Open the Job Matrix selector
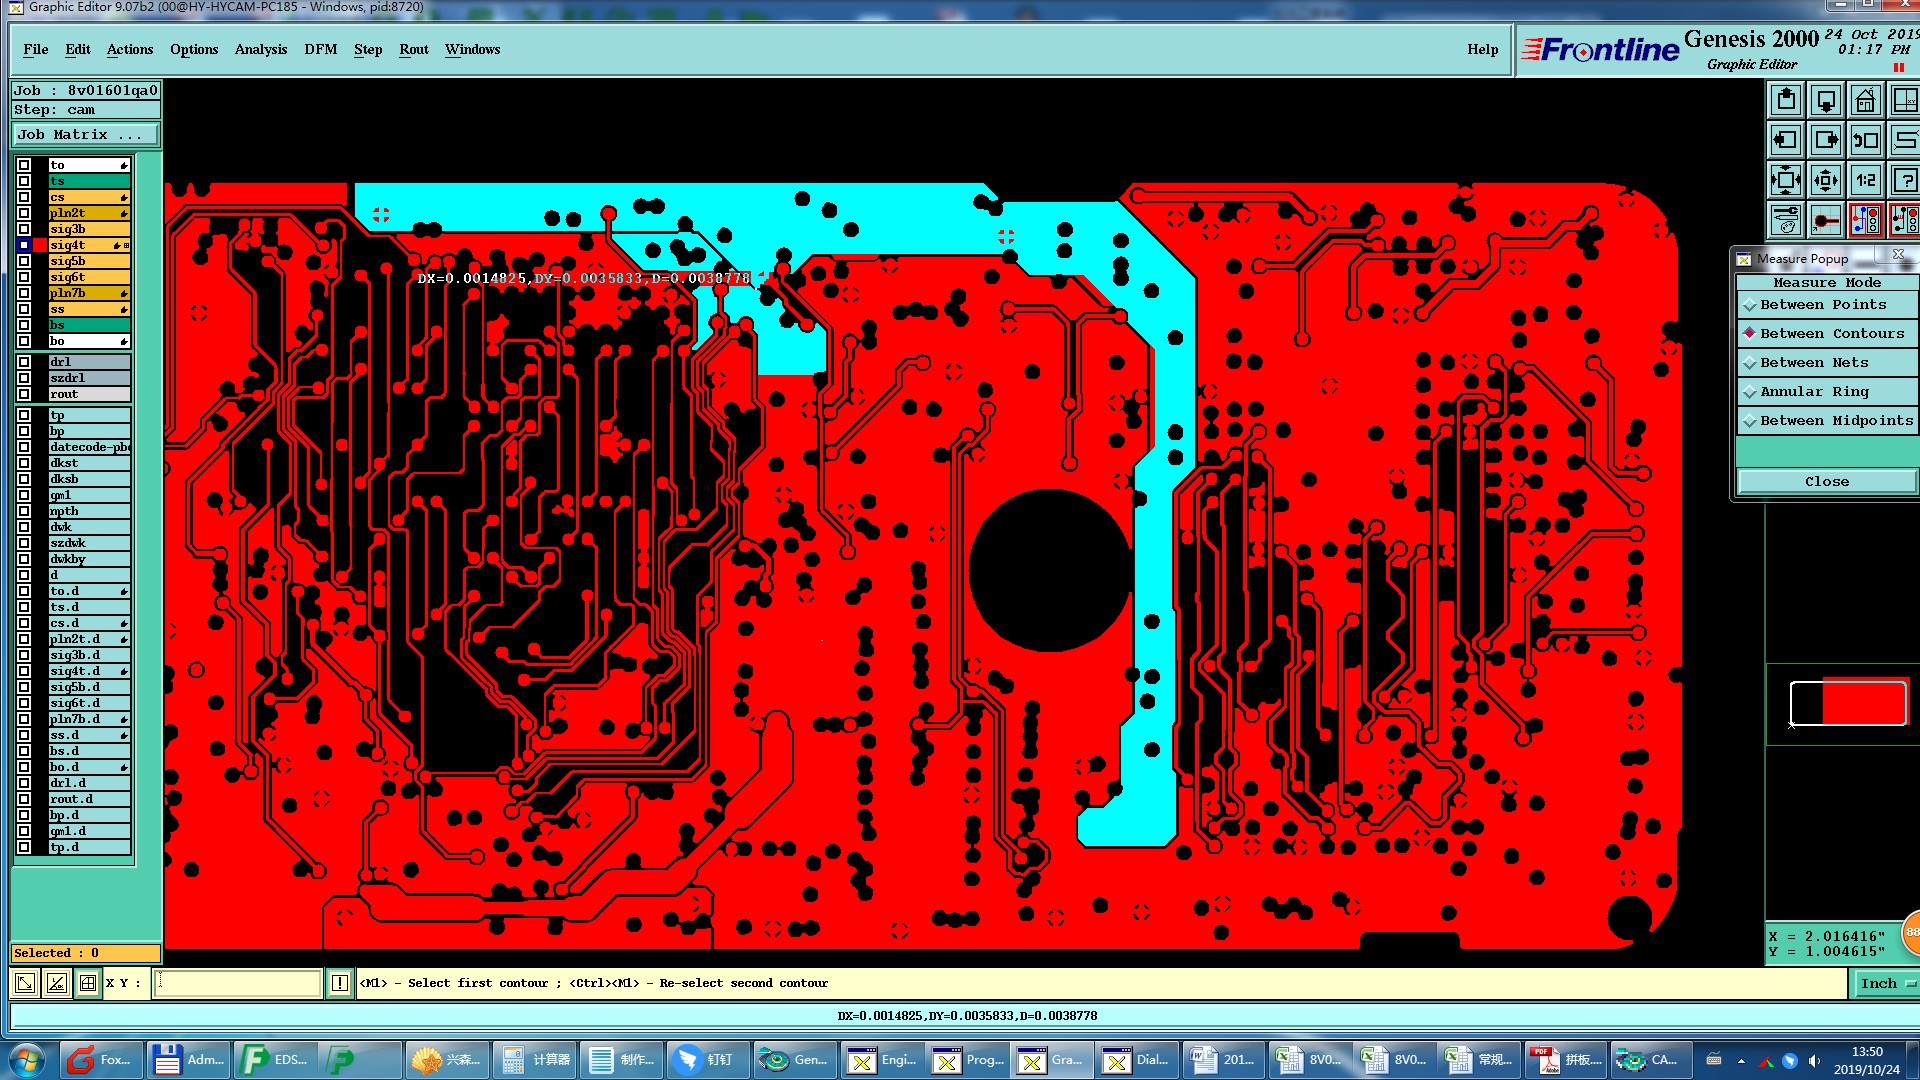The image size is (1920, 1080). point(85,135)
